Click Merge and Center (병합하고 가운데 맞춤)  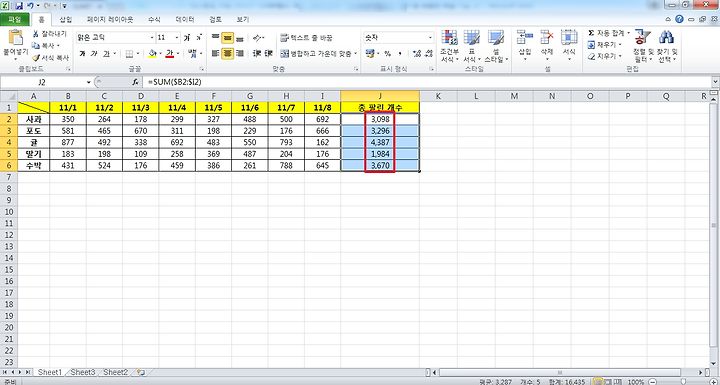pos(318,54)
